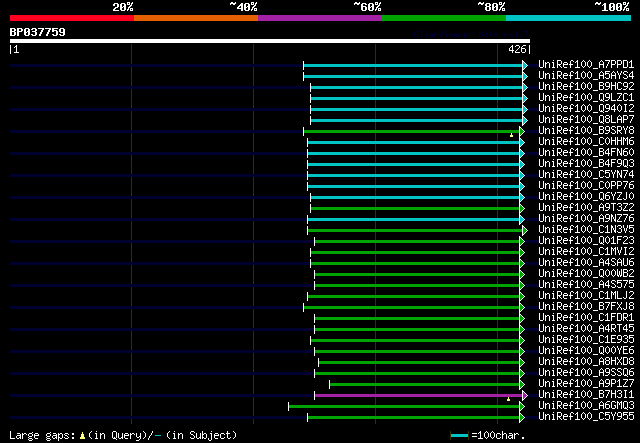Screen dimensions: 640x443
Task: Click the yellow gap marker on B7H3I1 row
Action: click(508, 399)
